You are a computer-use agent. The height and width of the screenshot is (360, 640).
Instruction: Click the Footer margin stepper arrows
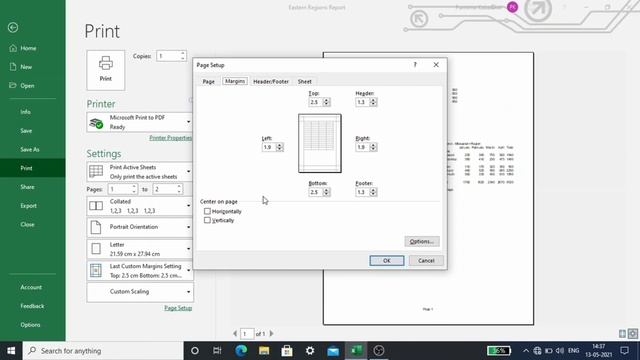coord(373,192)
